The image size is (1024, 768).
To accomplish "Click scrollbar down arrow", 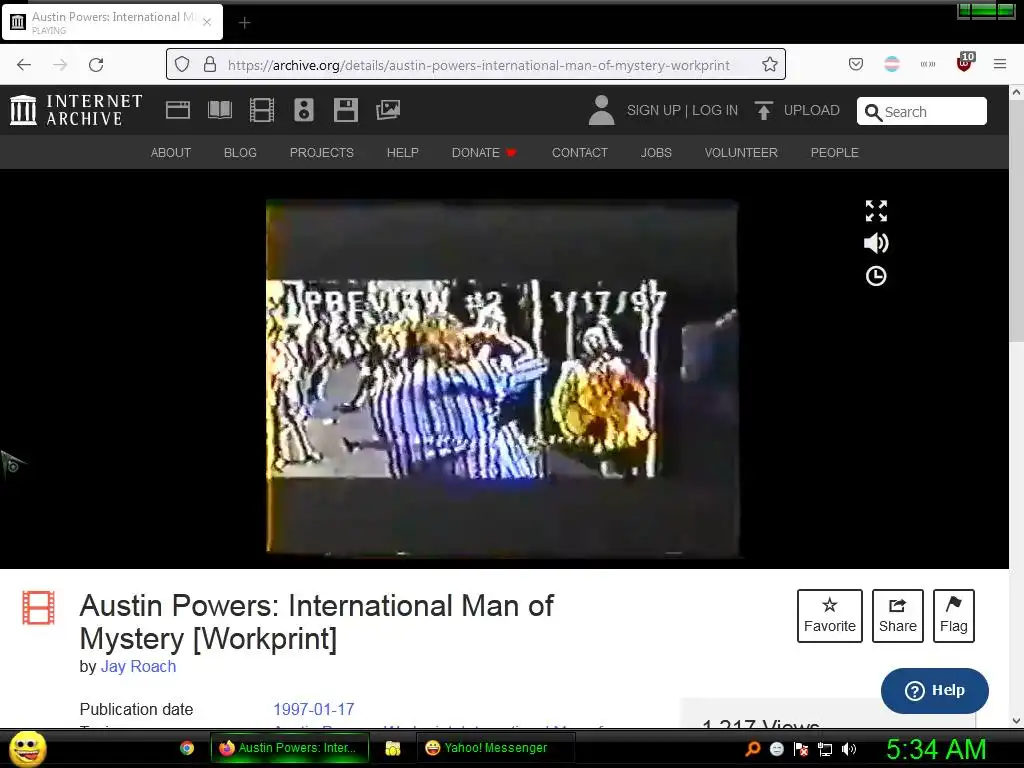I will (x=1016, y=722).
